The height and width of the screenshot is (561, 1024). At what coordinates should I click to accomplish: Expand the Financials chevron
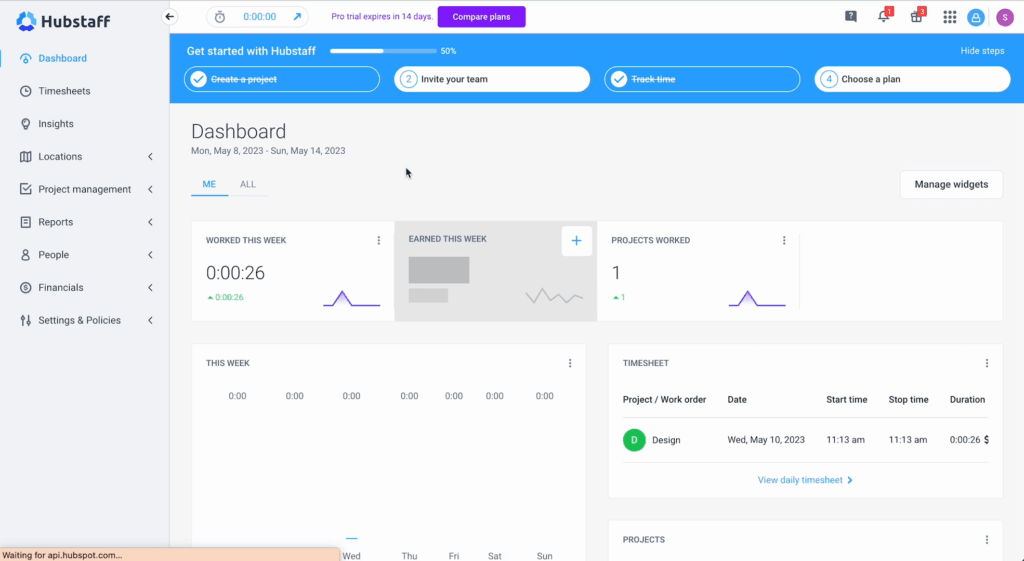click(150, 287)
